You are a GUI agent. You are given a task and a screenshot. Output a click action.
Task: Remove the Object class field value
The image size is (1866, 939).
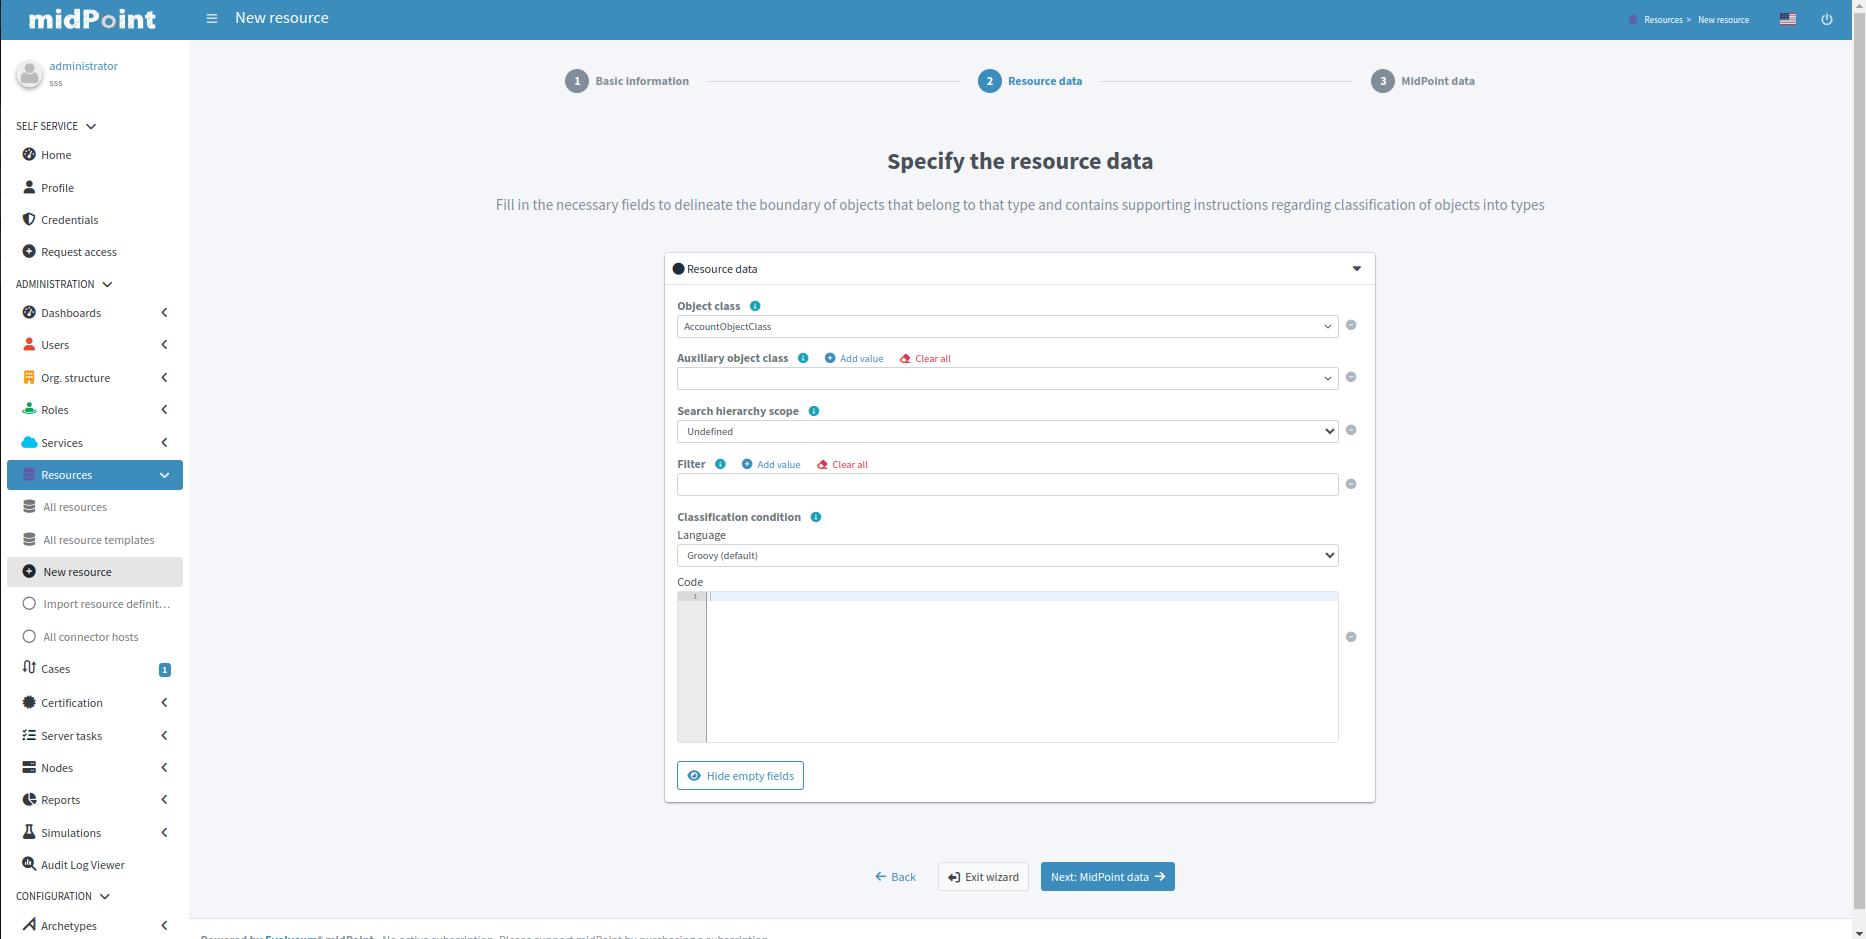(x=1351, y=326)
